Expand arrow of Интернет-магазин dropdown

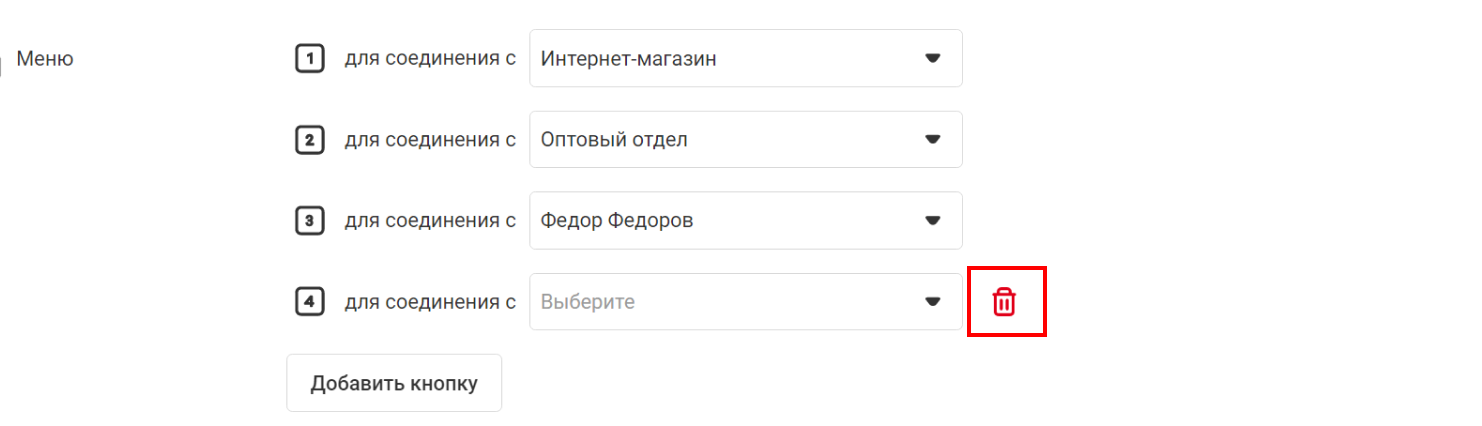(x=933, y=59)
